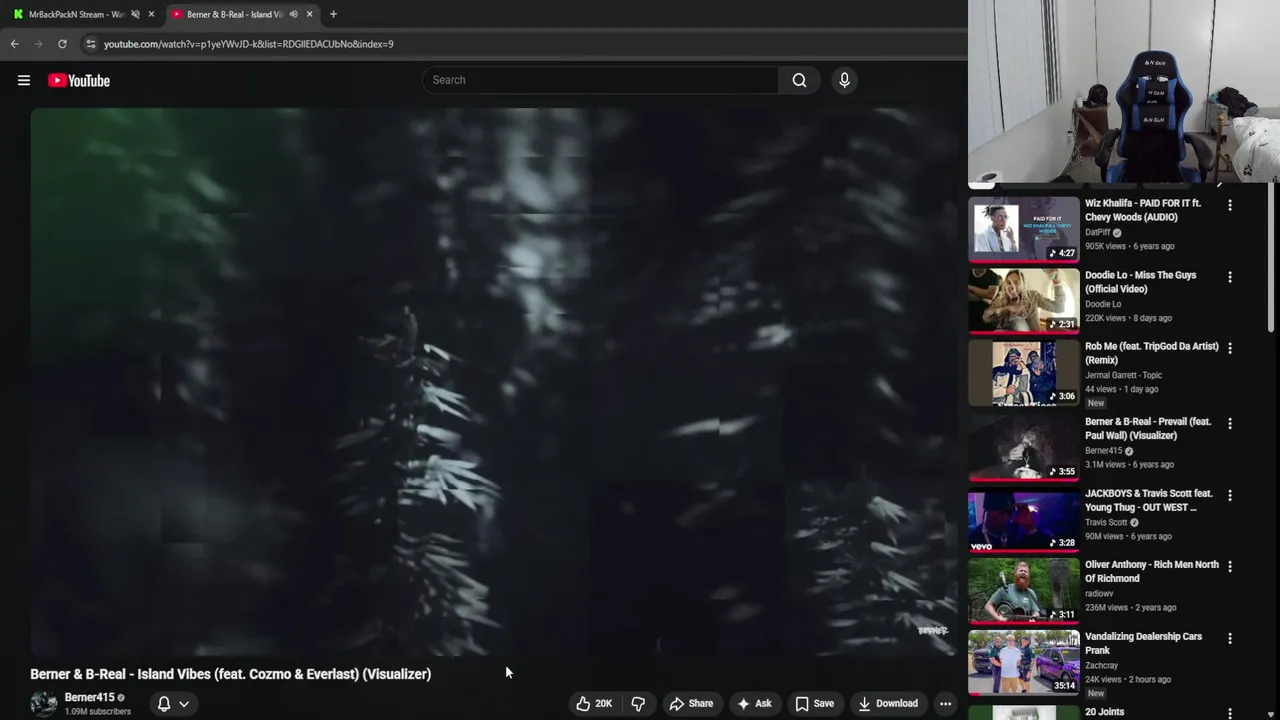Open title JACKBOYS & Travis Scott feat. Young Thug
Screen dimensions: 1280x720
(x=1148, y=500)
